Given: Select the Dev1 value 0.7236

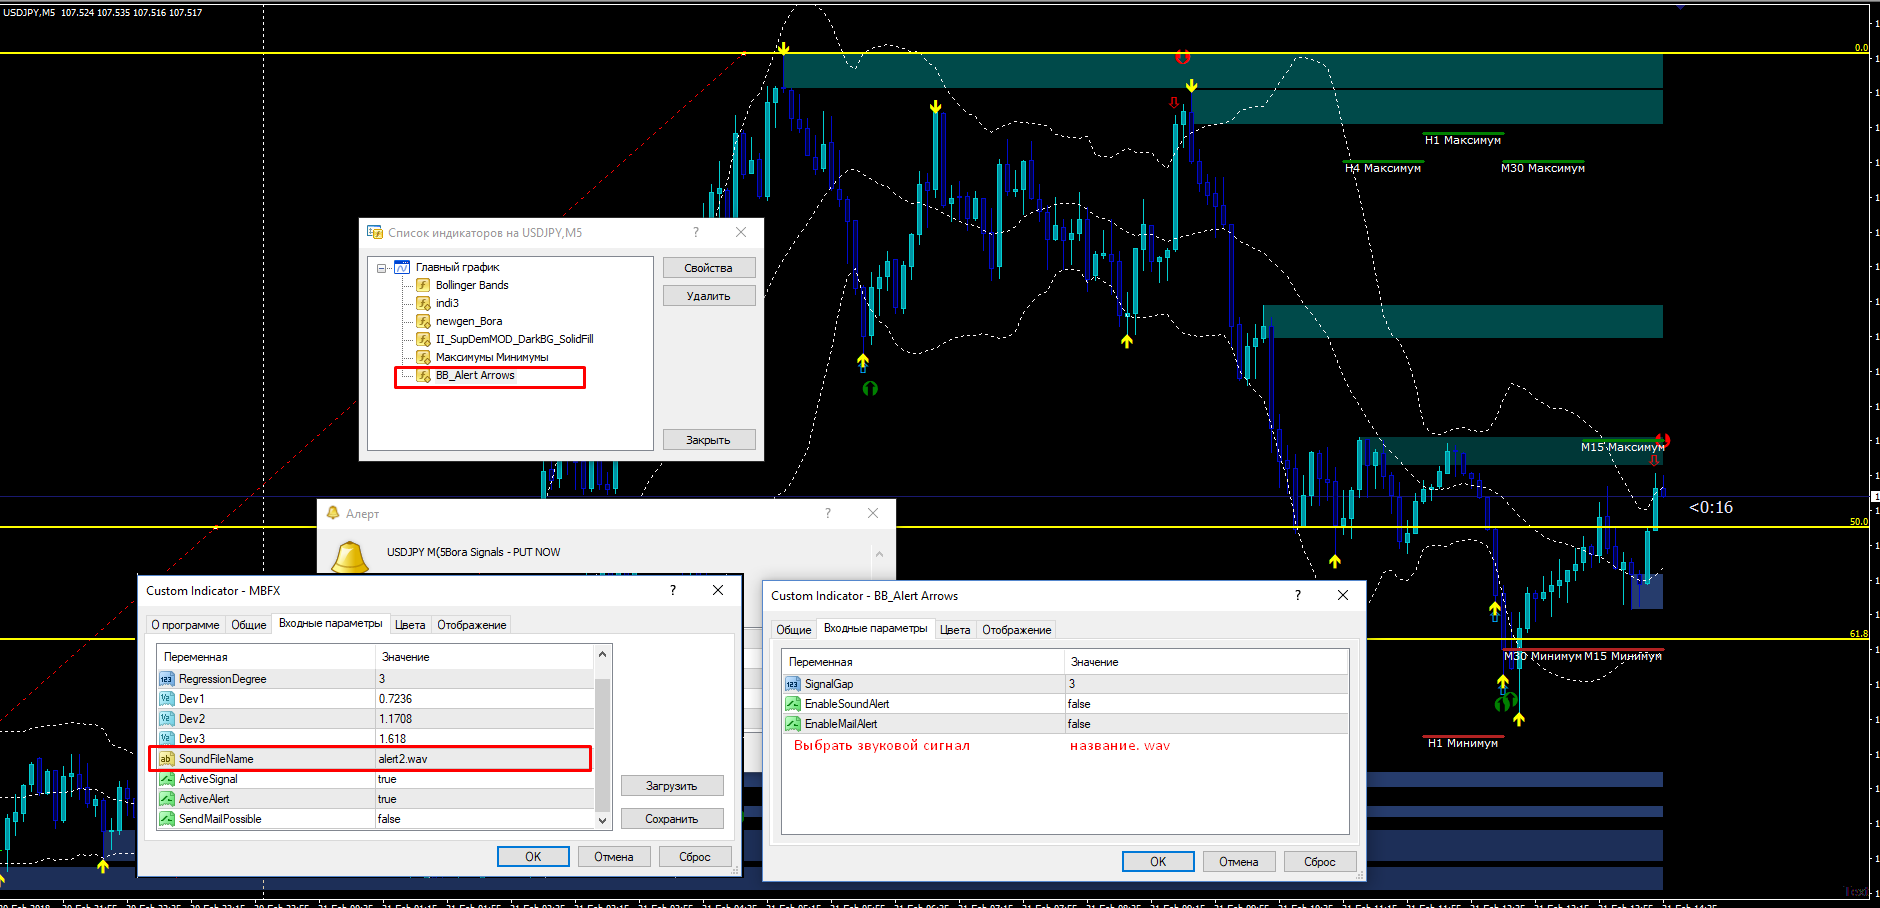Looking at the screenshot, I should [x=395, y=699].
